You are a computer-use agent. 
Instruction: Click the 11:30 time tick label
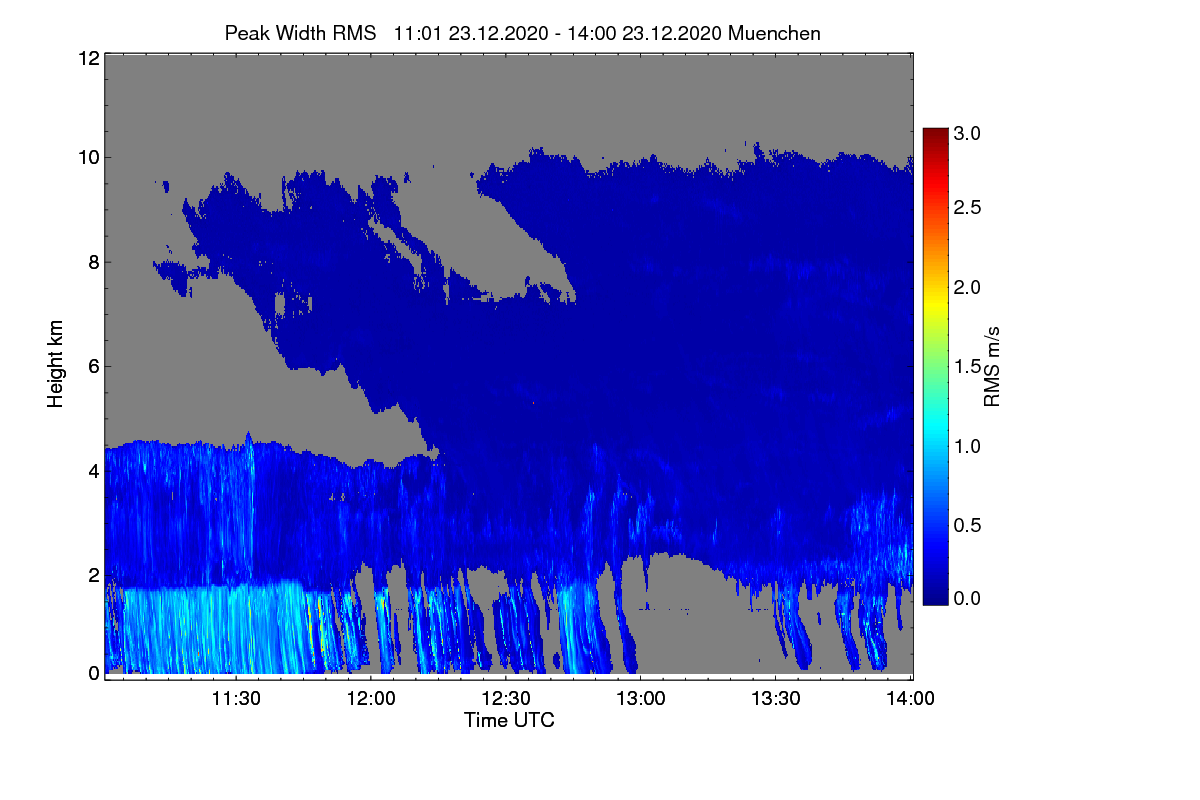[237, 699]
